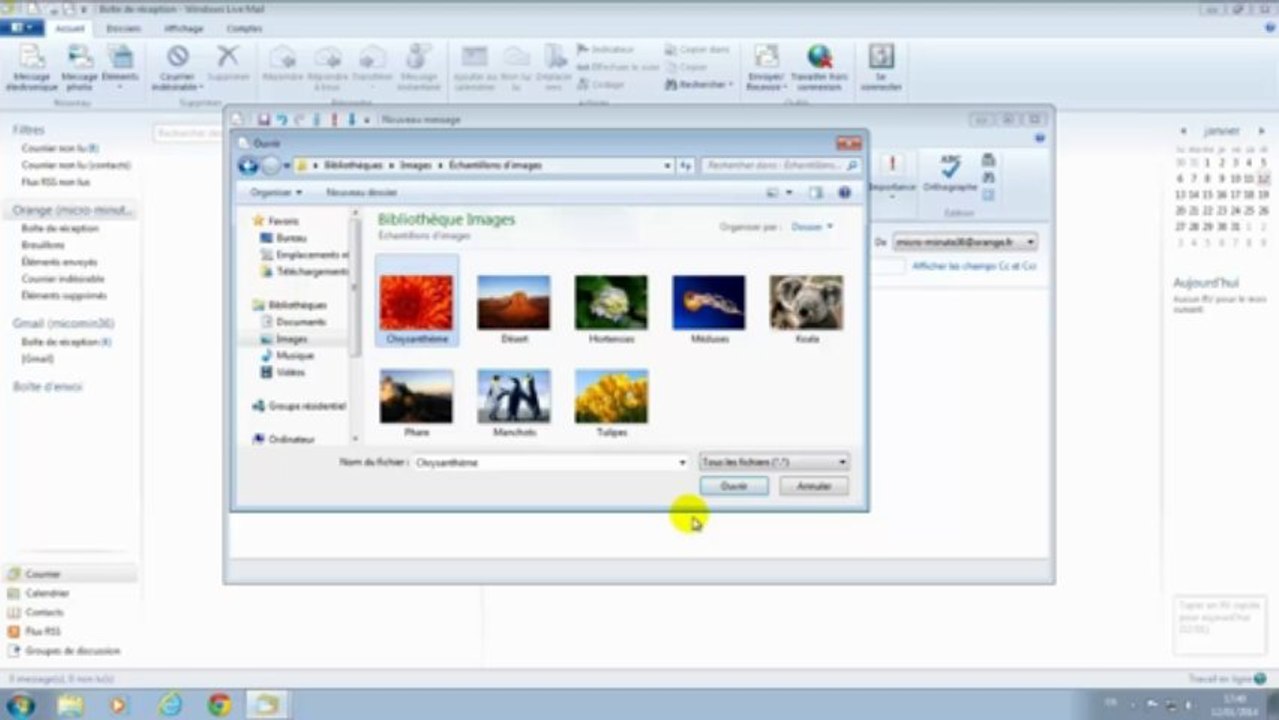
Task: Select Groupe résidentiel in navigation pane
Action: [x=299, y=406]
